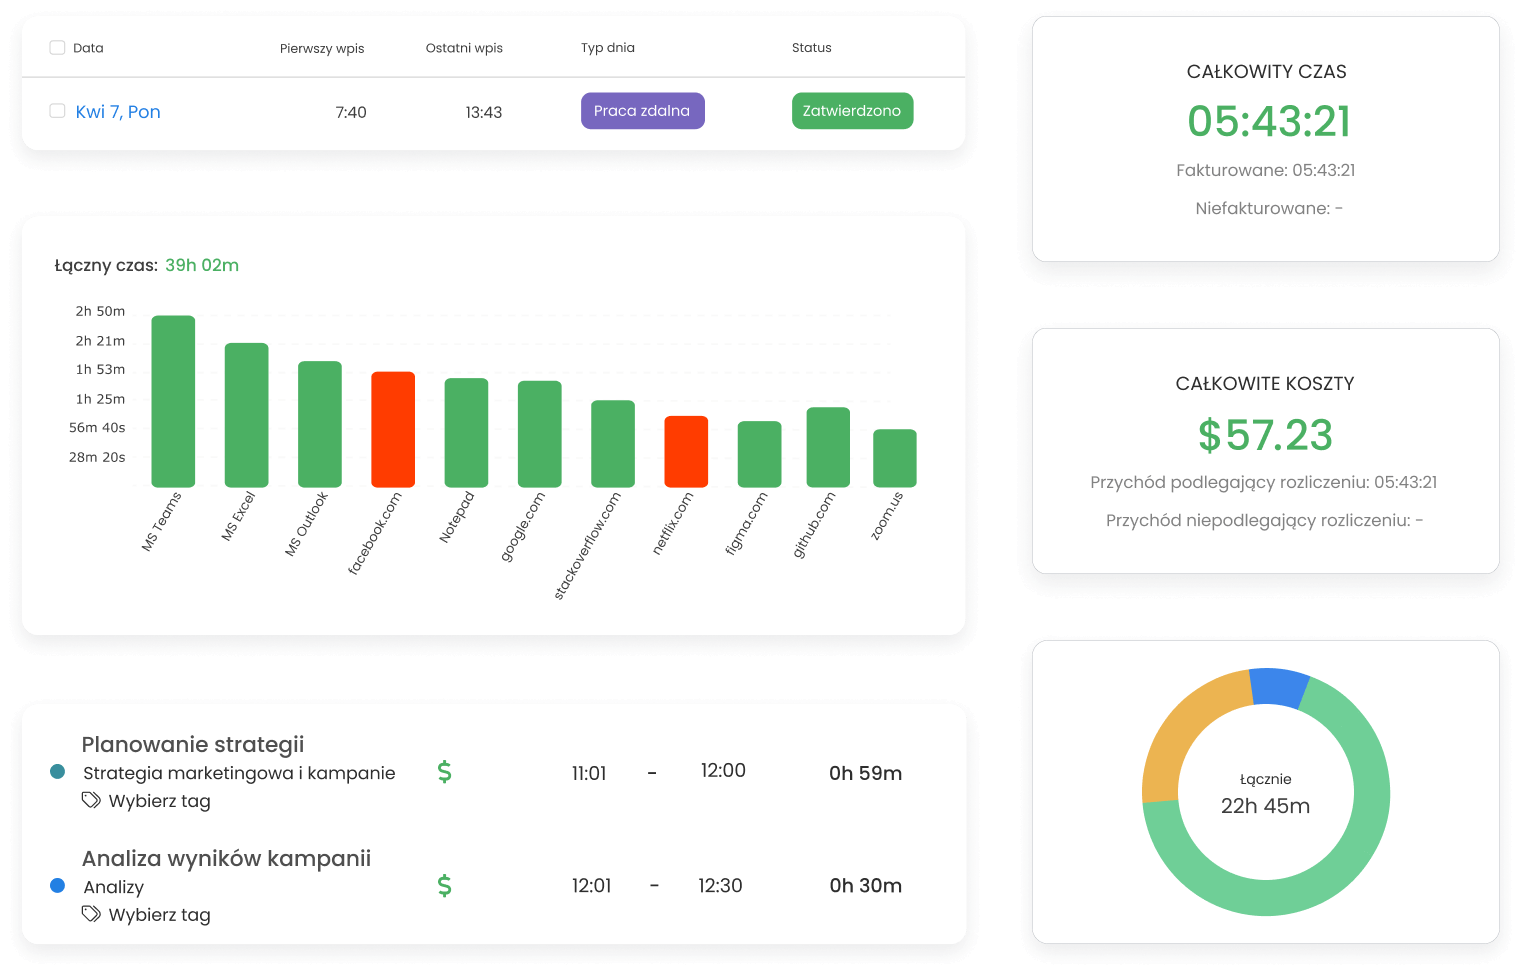
Task: Click blue project dot beside Analizy
Action: coord(58,885)
